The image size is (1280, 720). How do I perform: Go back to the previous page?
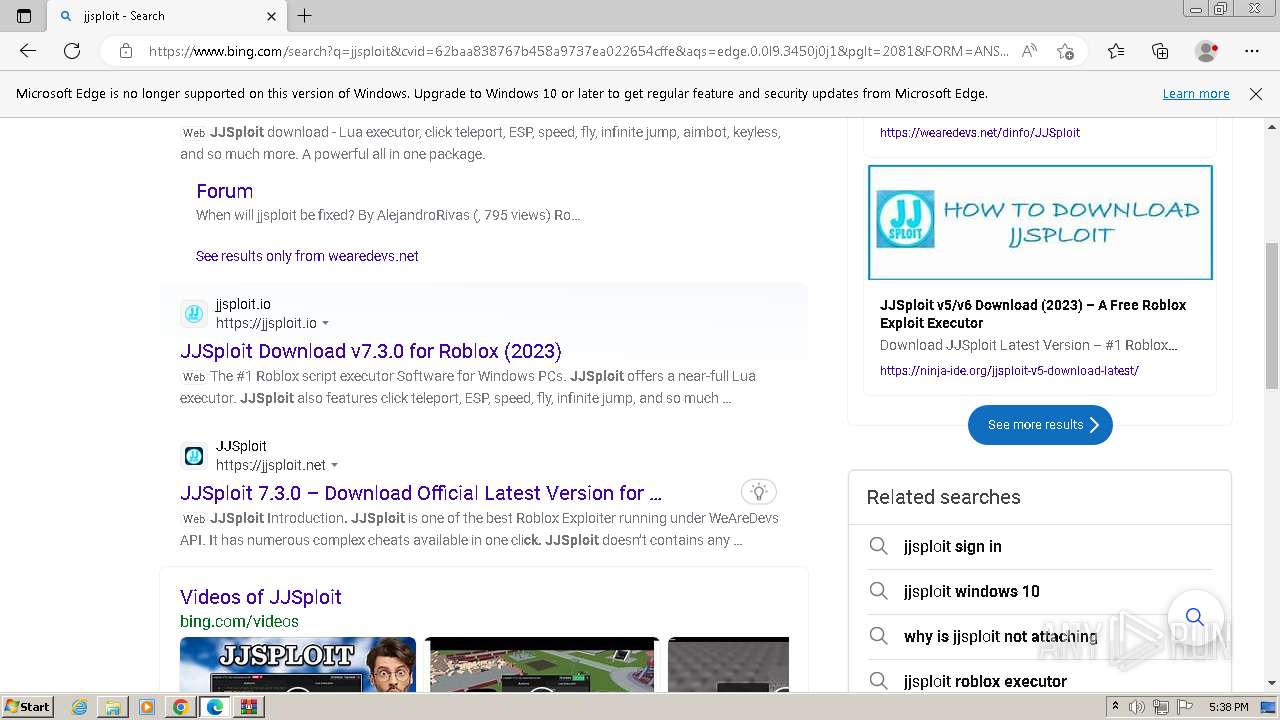click(28, 51)
